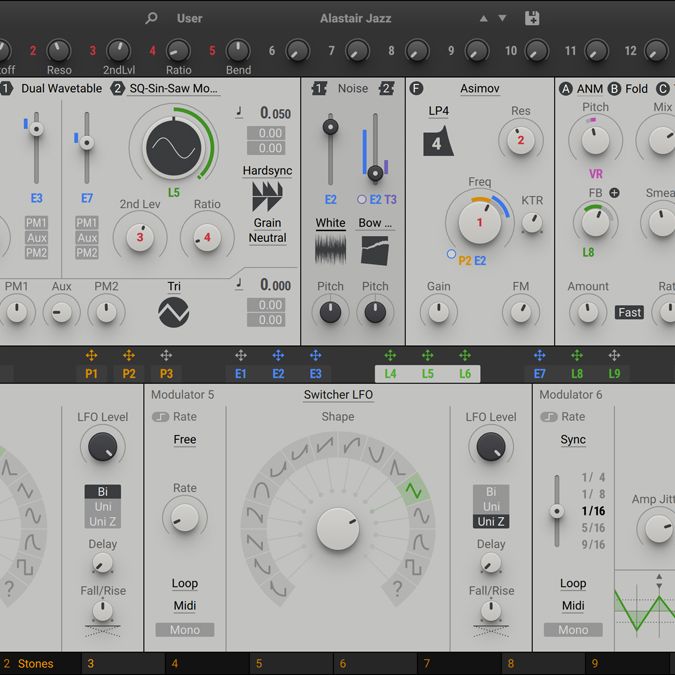Open the LP4 filter mode dropdown
Screen dimensions: 675x675
click(438, 111)
